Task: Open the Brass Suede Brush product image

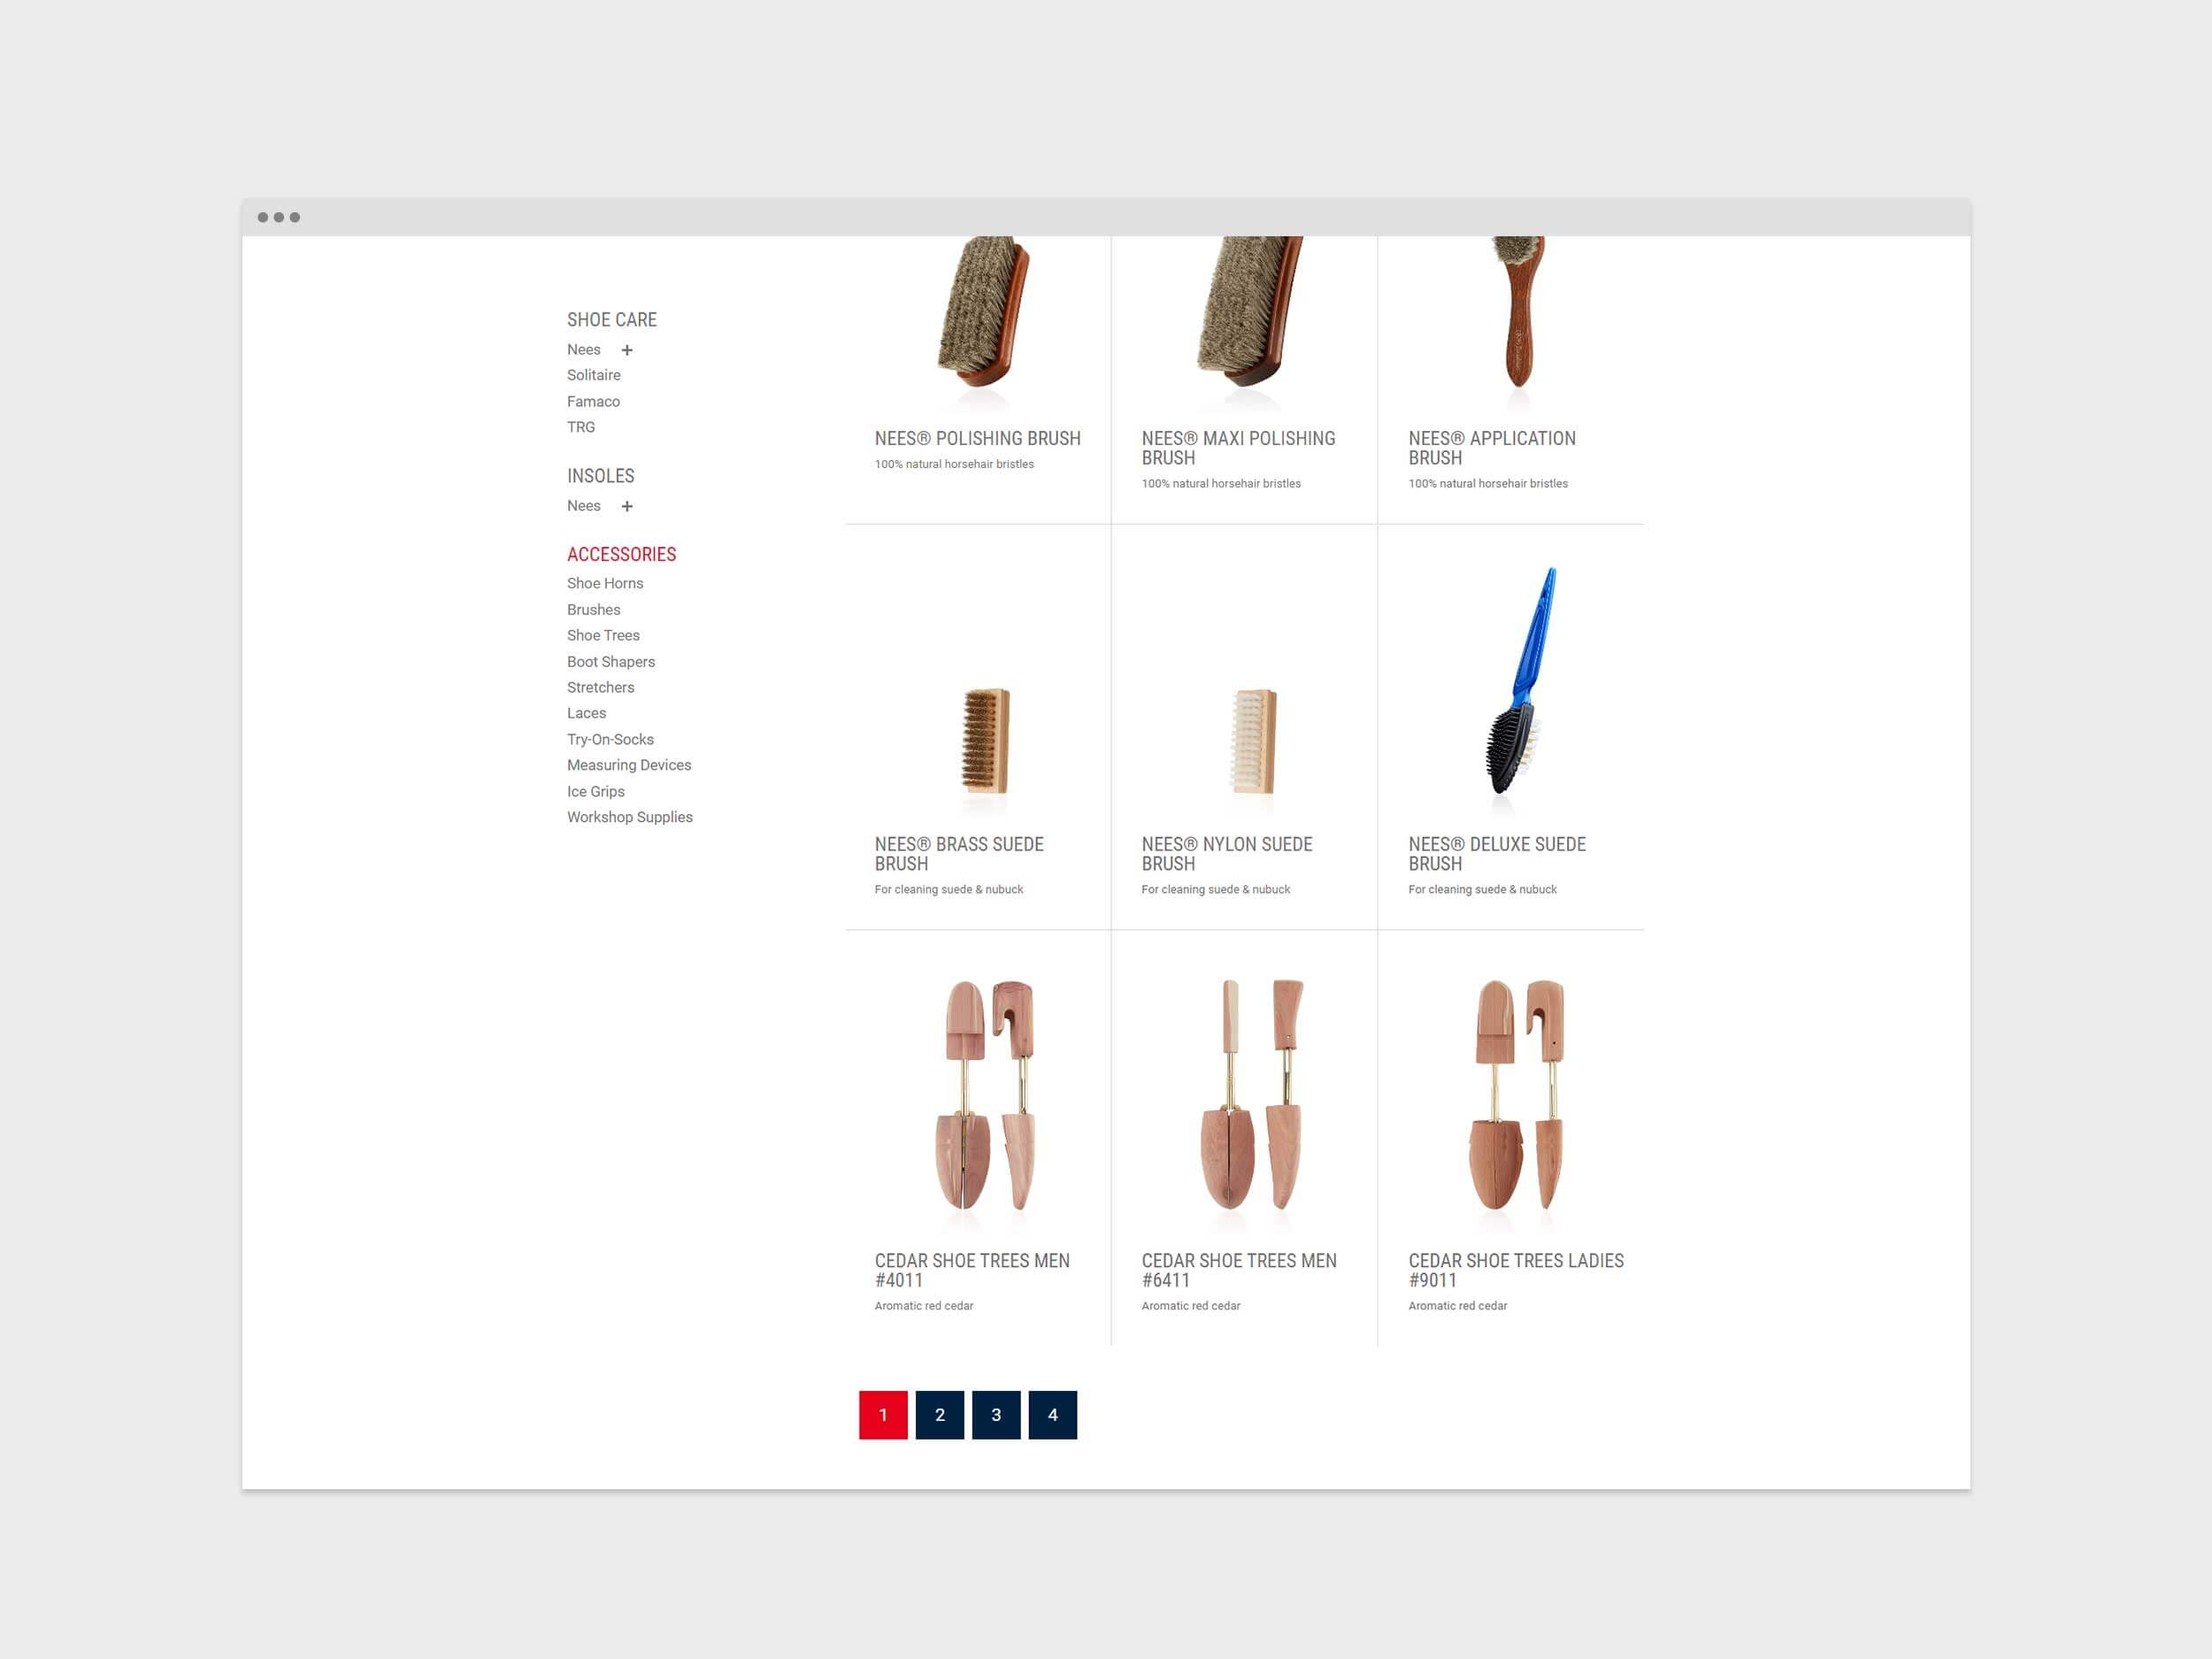Action: click(985, 740)
